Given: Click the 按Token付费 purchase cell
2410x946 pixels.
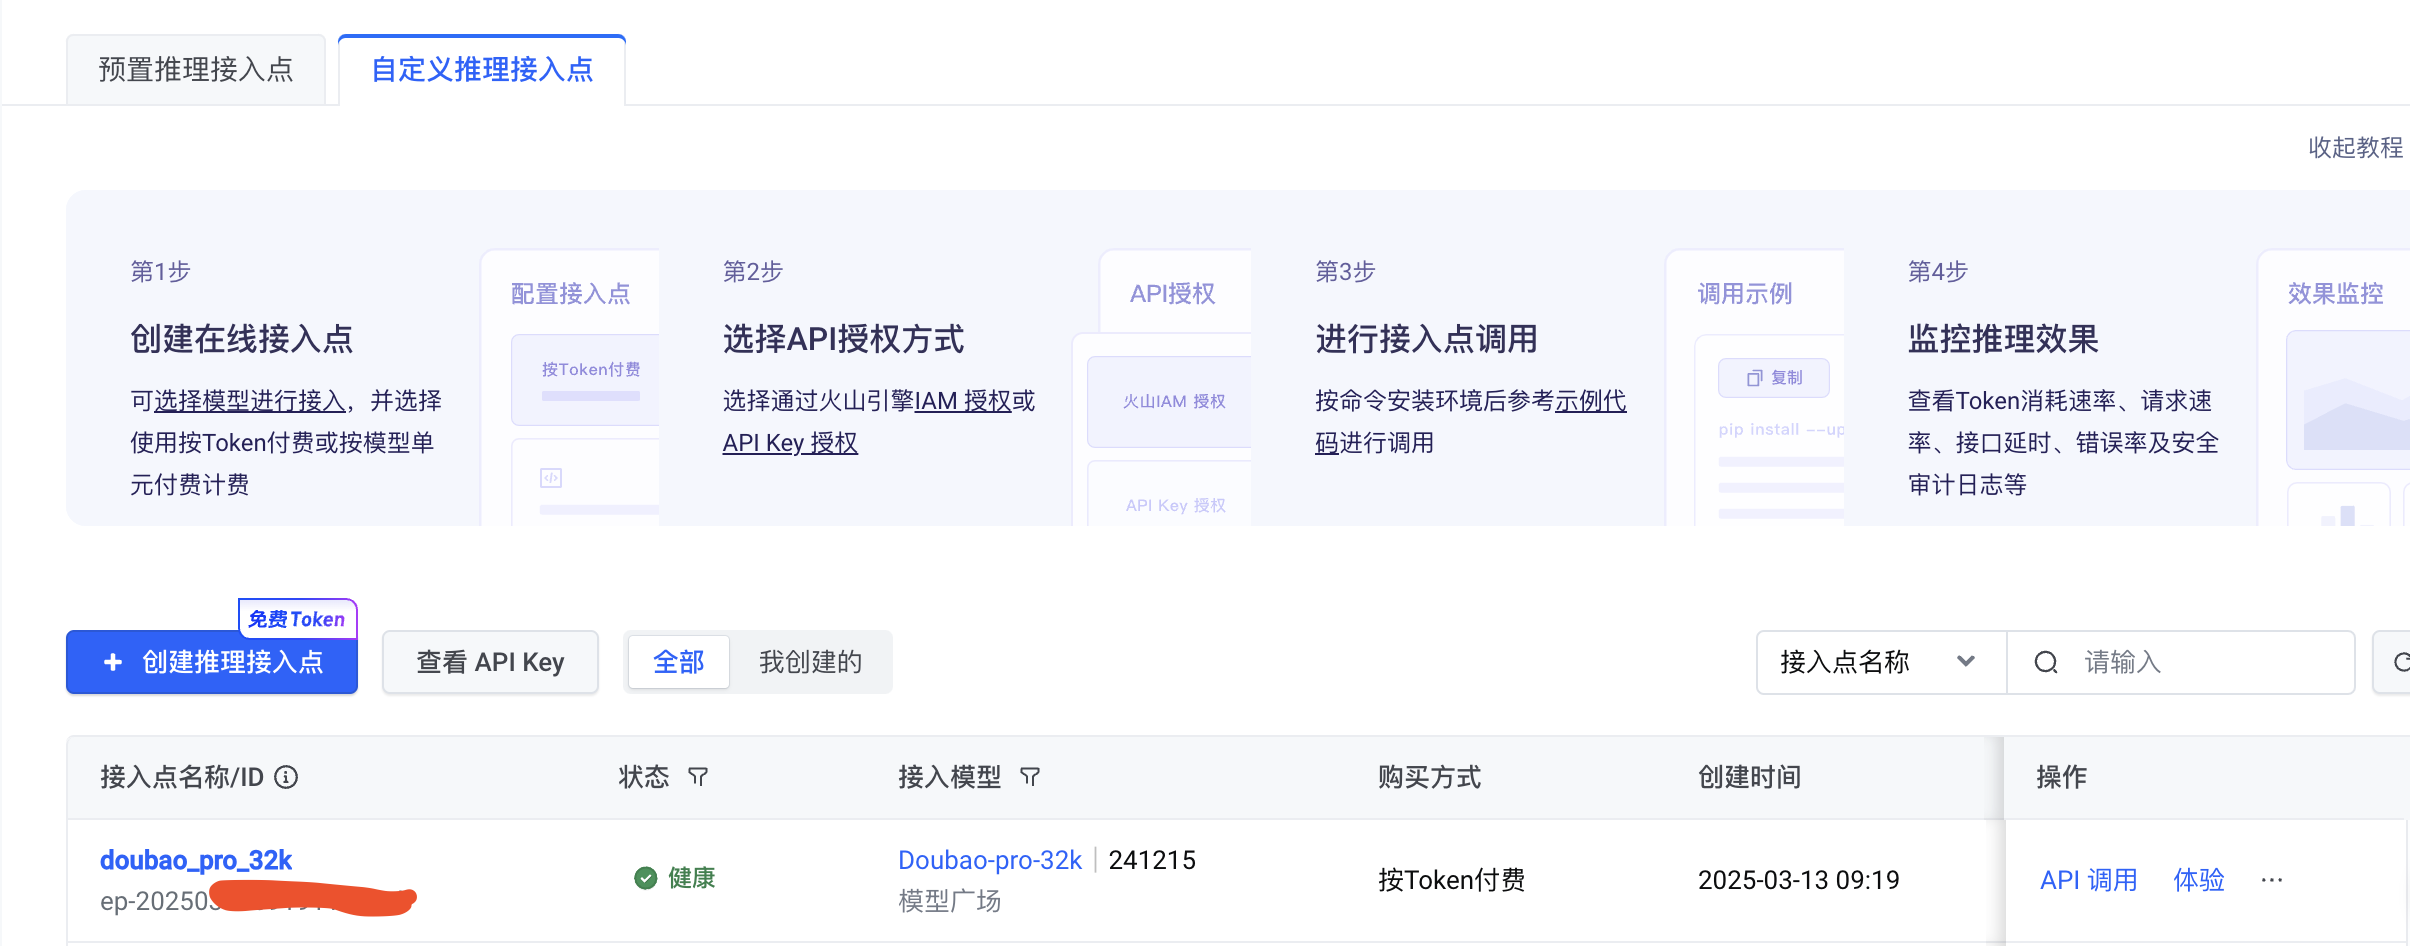Looking at the screenshot, I should pos(1451,880).
